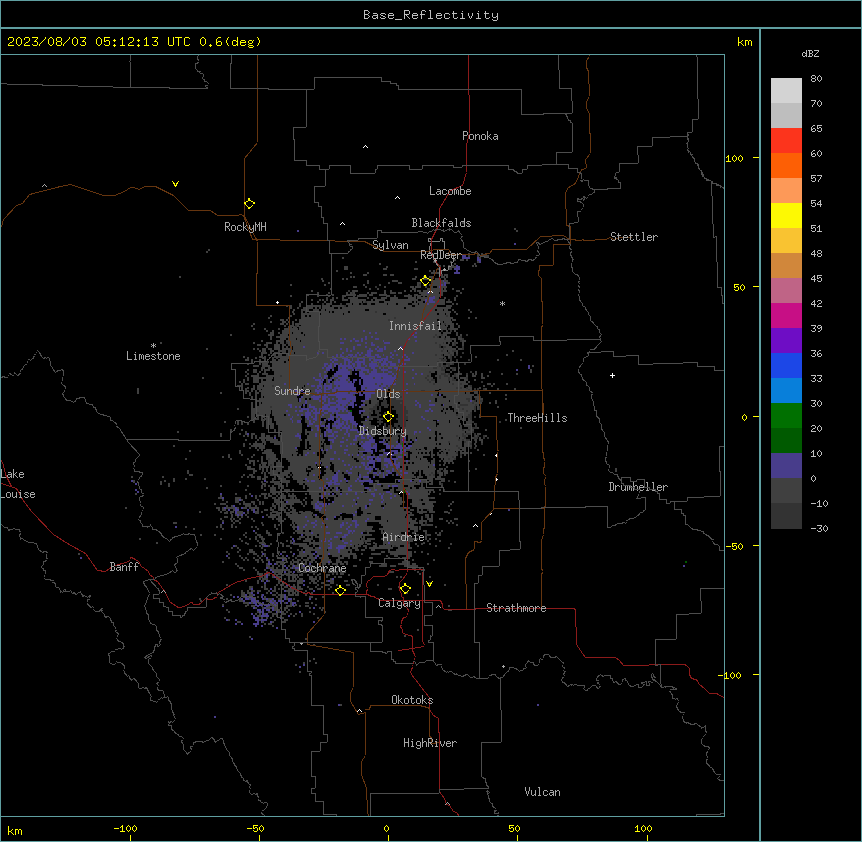This screenshot has height=842, width=862.
Task: Click the -30 value on the dBZ scale
Action: (x=819, y=528)
